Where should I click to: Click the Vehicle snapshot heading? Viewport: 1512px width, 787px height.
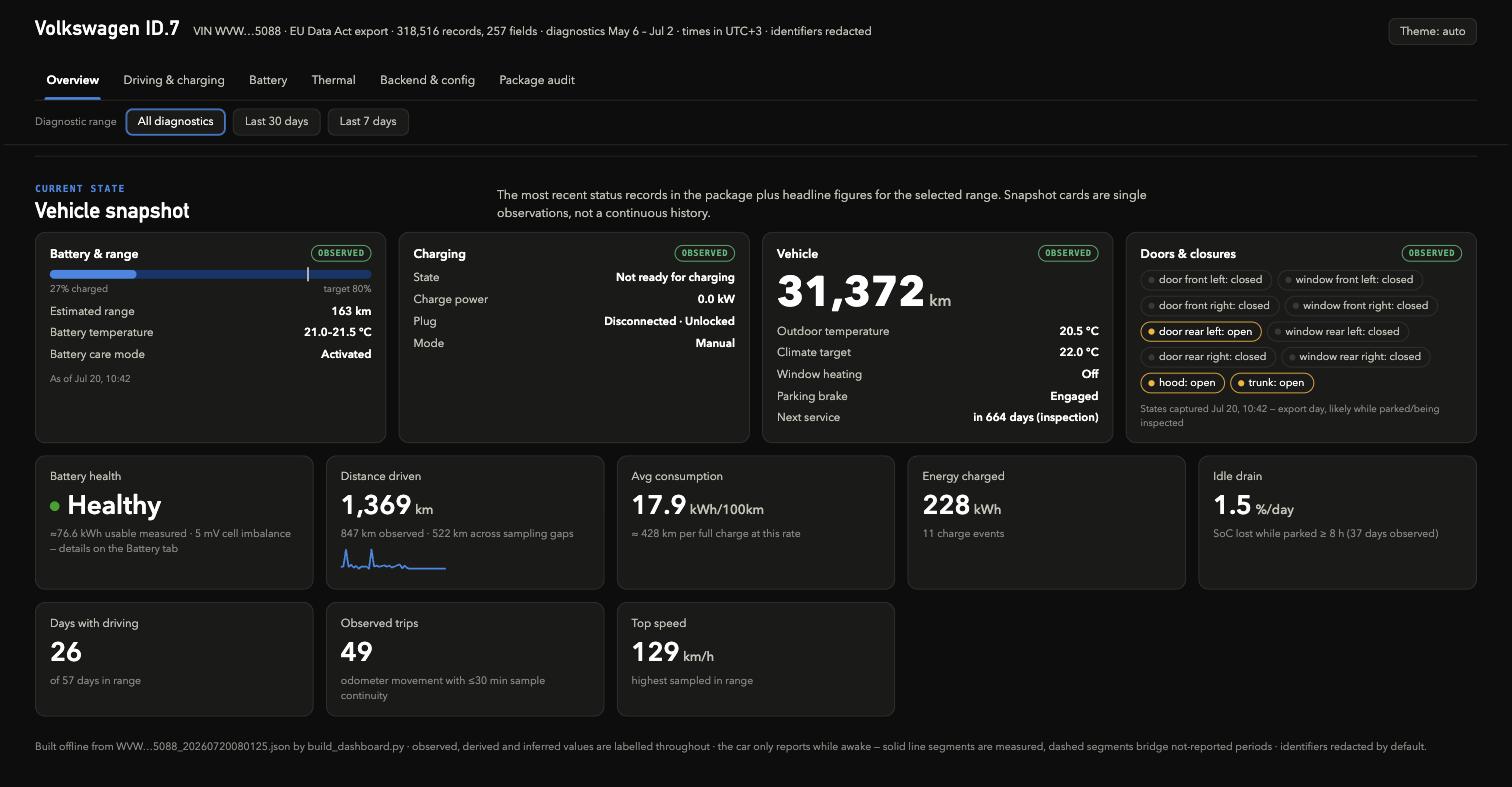point(112,211)
